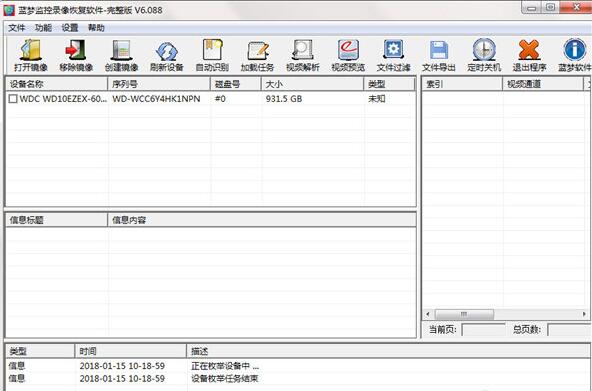Viewport: 592px width, 391px height.
Task: Click the 退出程序 (exit program) X icon
Action: point(529,50)
